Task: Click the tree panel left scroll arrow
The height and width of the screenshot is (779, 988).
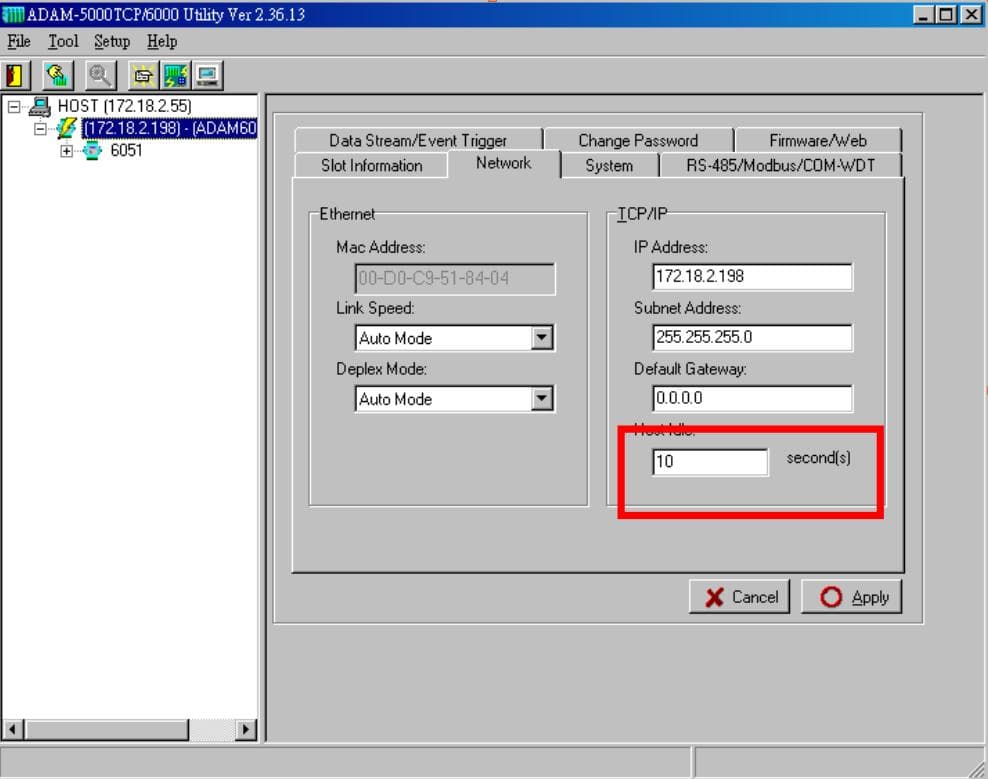Action: point(13,730)
